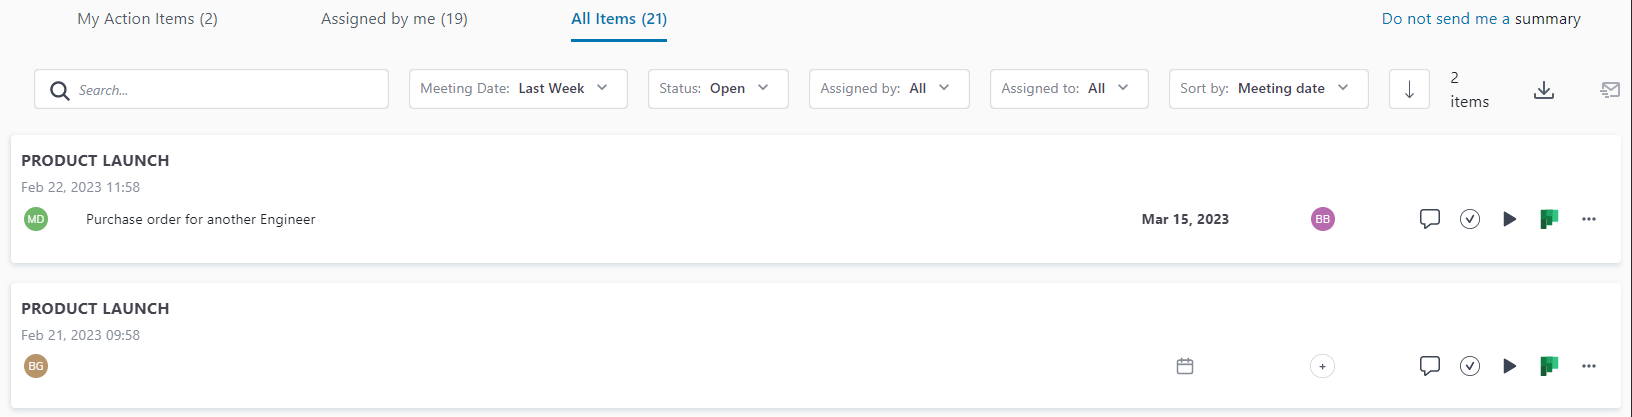Toggle sort direction arrow
The width and height of the screenshot is (1632, 417).
click(x=1409, y=89)
